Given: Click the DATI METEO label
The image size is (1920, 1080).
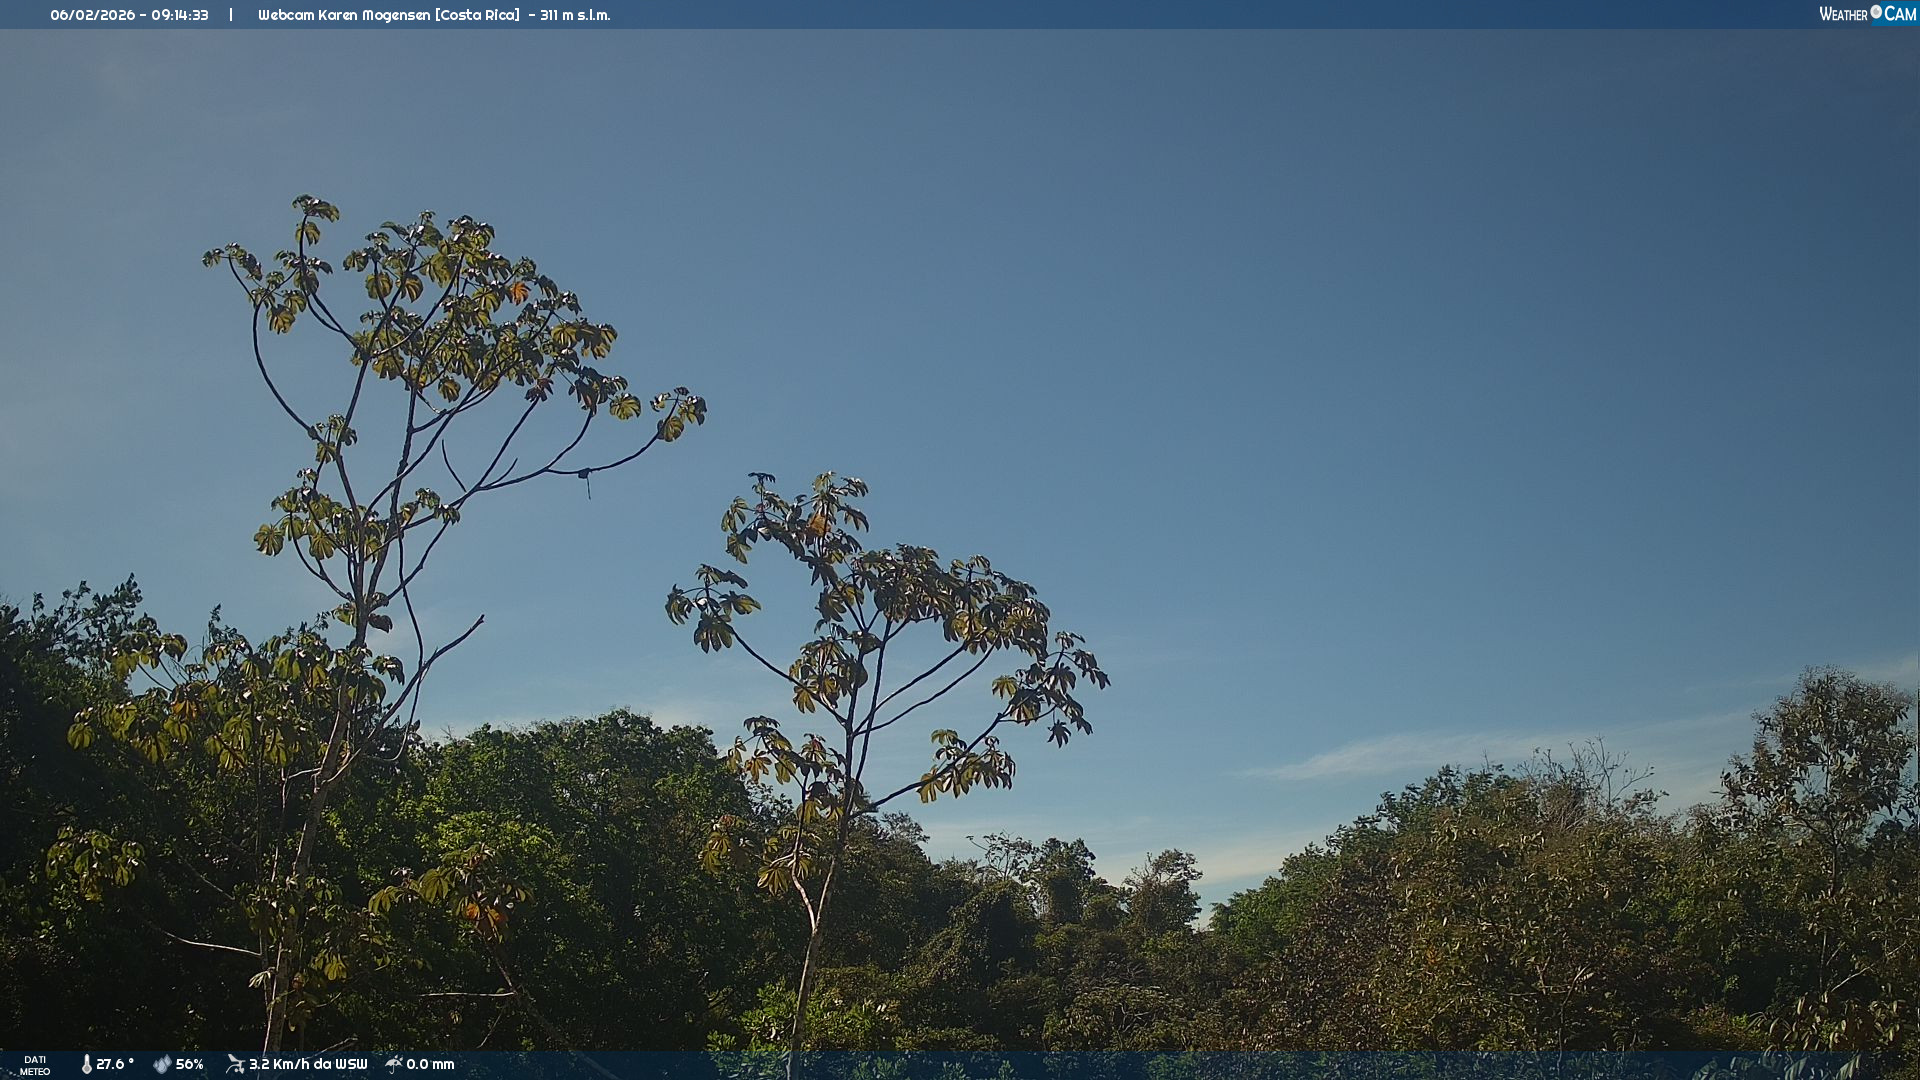Looking at the screenshot, I should pyautogui.click(x=35, y=1065).
